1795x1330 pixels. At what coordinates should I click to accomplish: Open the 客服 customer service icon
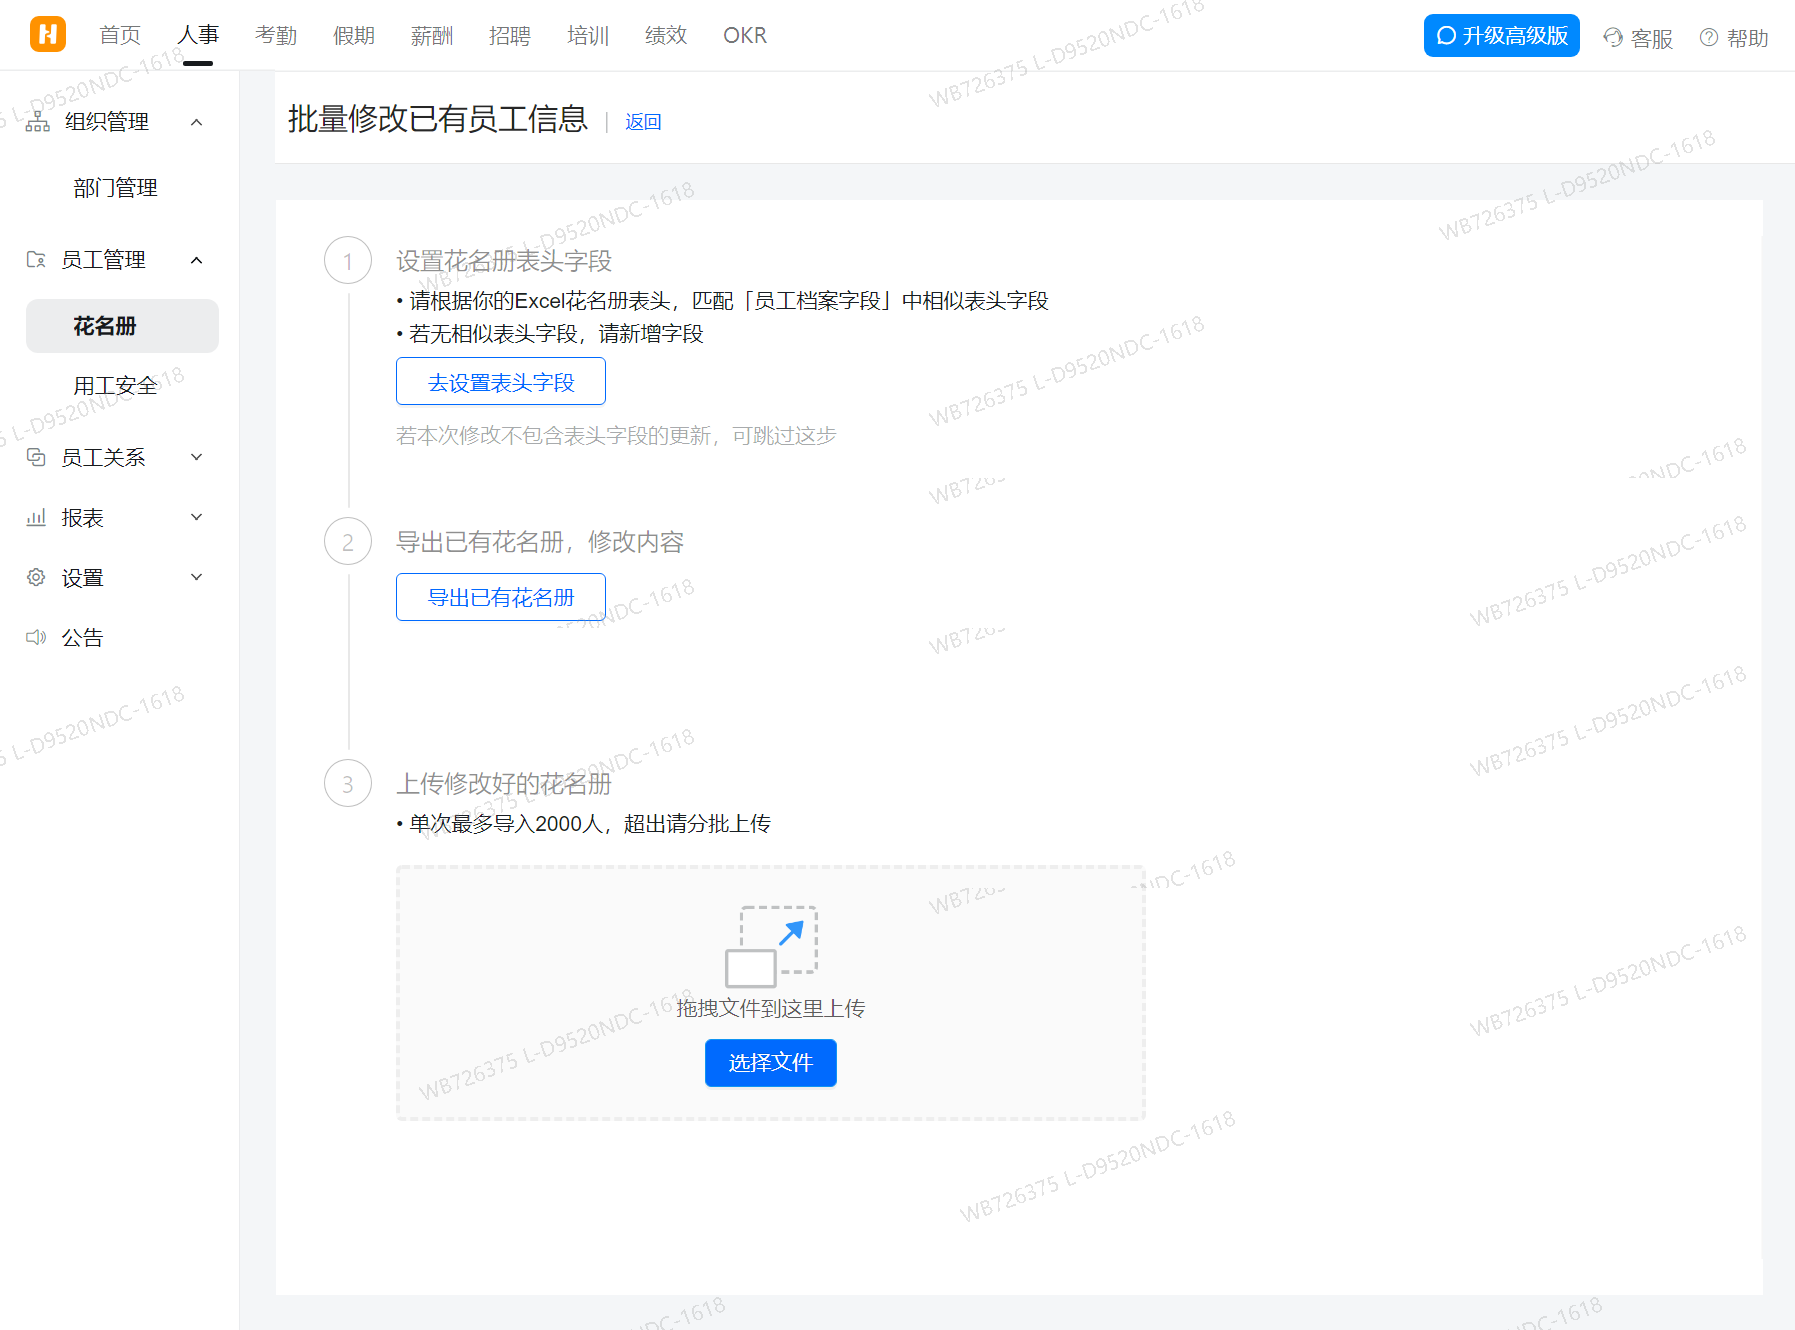1612,37
